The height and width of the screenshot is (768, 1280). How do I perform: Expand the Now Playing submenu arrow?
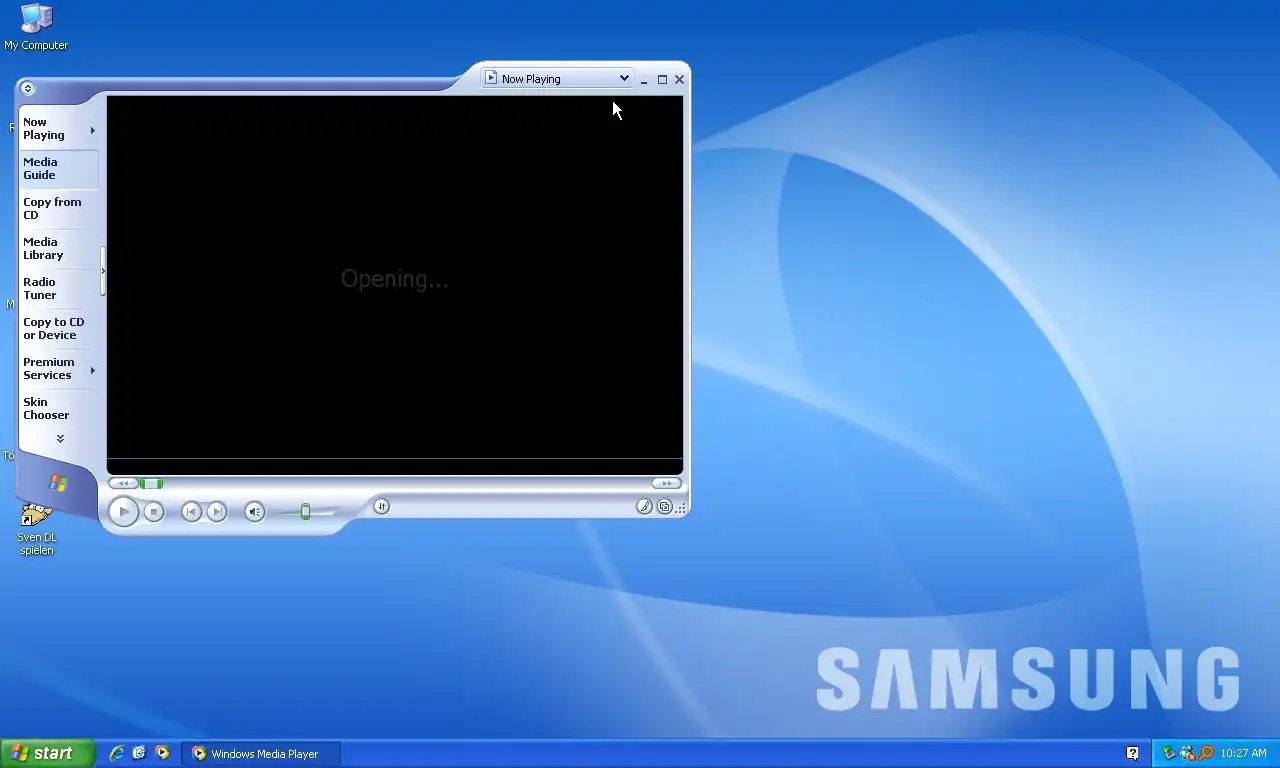pos(93,130)
